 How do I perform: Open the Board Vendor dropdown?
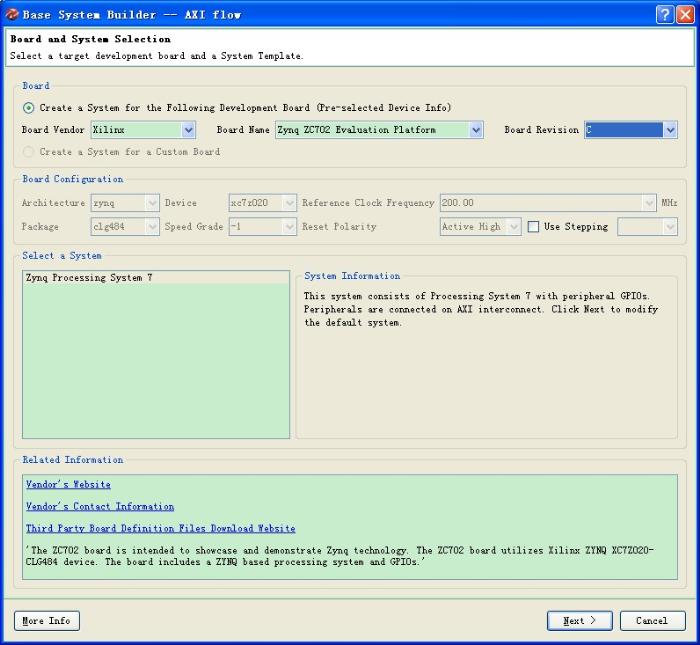click(x=188, y=130)
